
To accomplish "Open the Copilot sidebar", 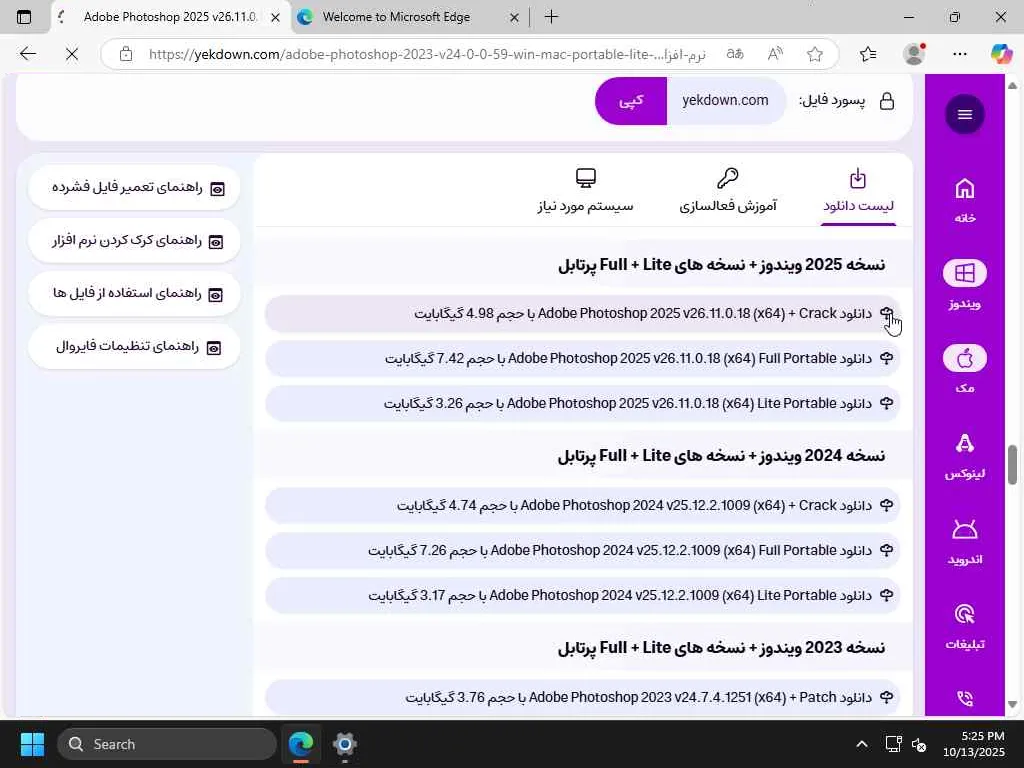I will pos(1002,54).
